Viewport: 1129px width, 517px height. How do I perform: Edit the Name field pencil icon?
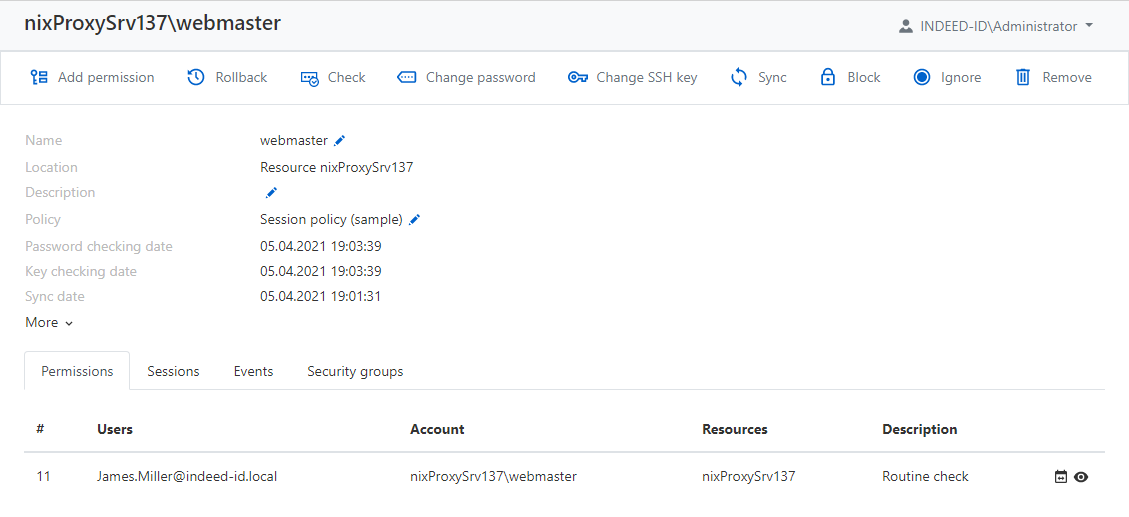click(x=340, y=141)
